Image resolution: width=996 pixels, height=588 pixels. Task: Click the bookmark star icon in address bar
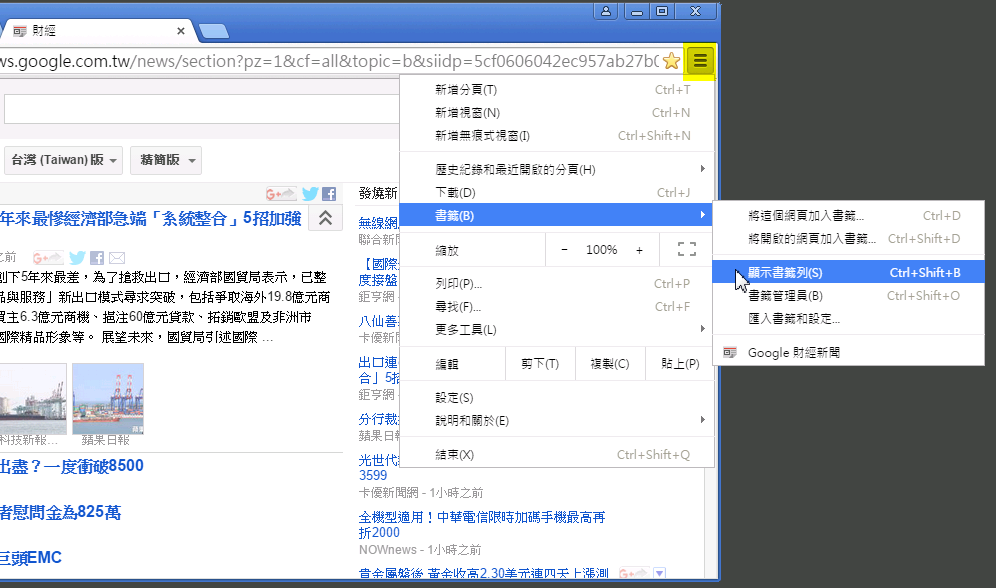[x=671, y=61]
